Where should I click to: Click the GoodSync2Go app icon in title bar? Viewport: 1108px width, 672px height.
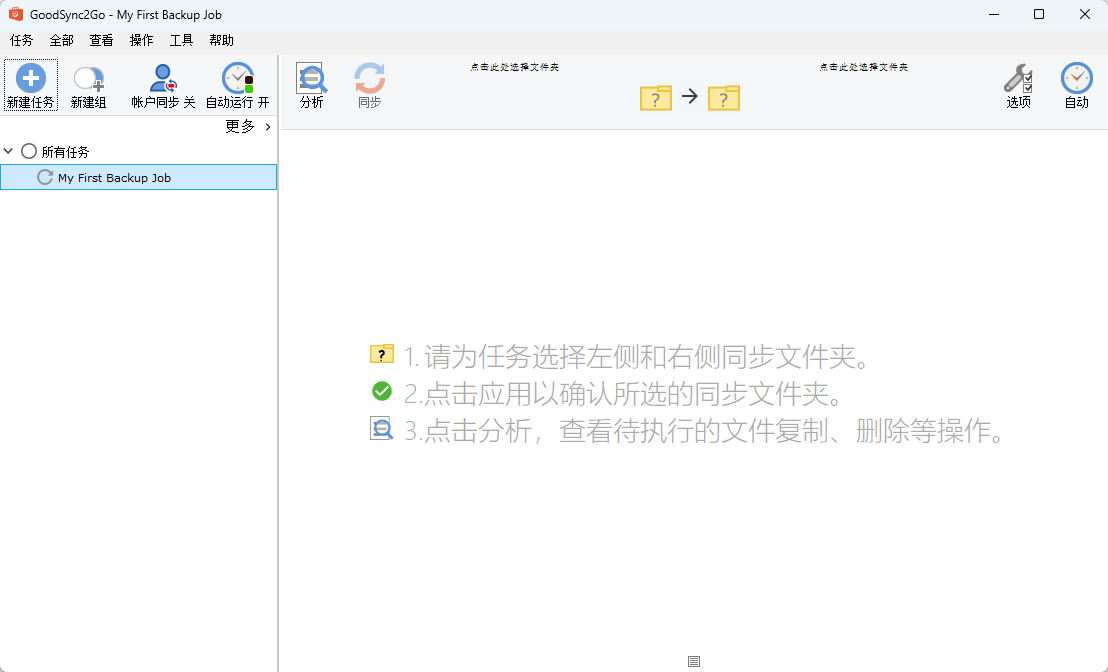pyautogui.click(x=16, y=14)
